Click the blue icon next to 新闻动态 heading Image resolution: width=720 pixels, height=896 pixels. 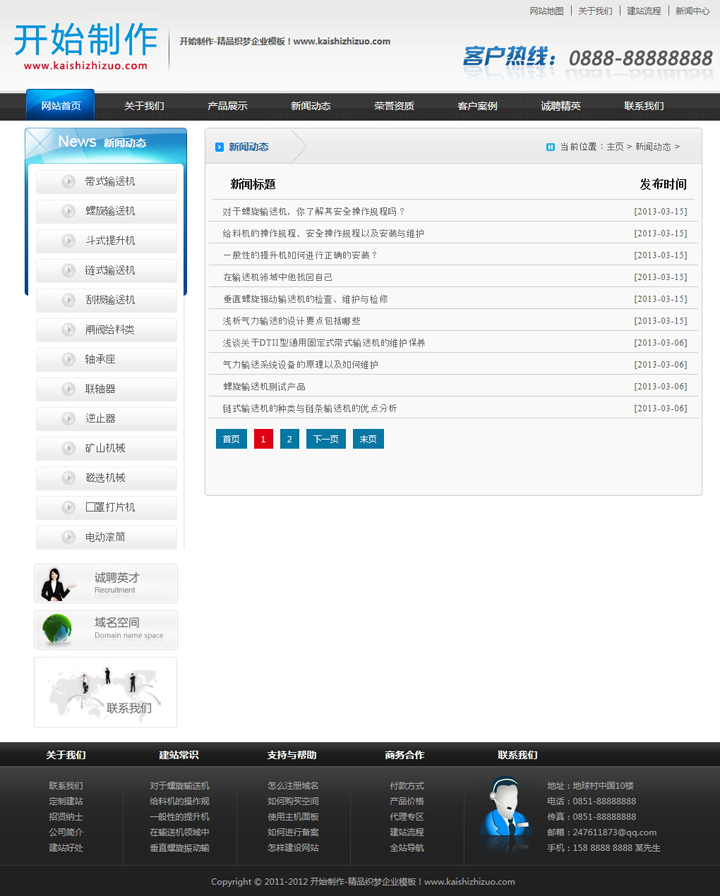tap(220, 147)
